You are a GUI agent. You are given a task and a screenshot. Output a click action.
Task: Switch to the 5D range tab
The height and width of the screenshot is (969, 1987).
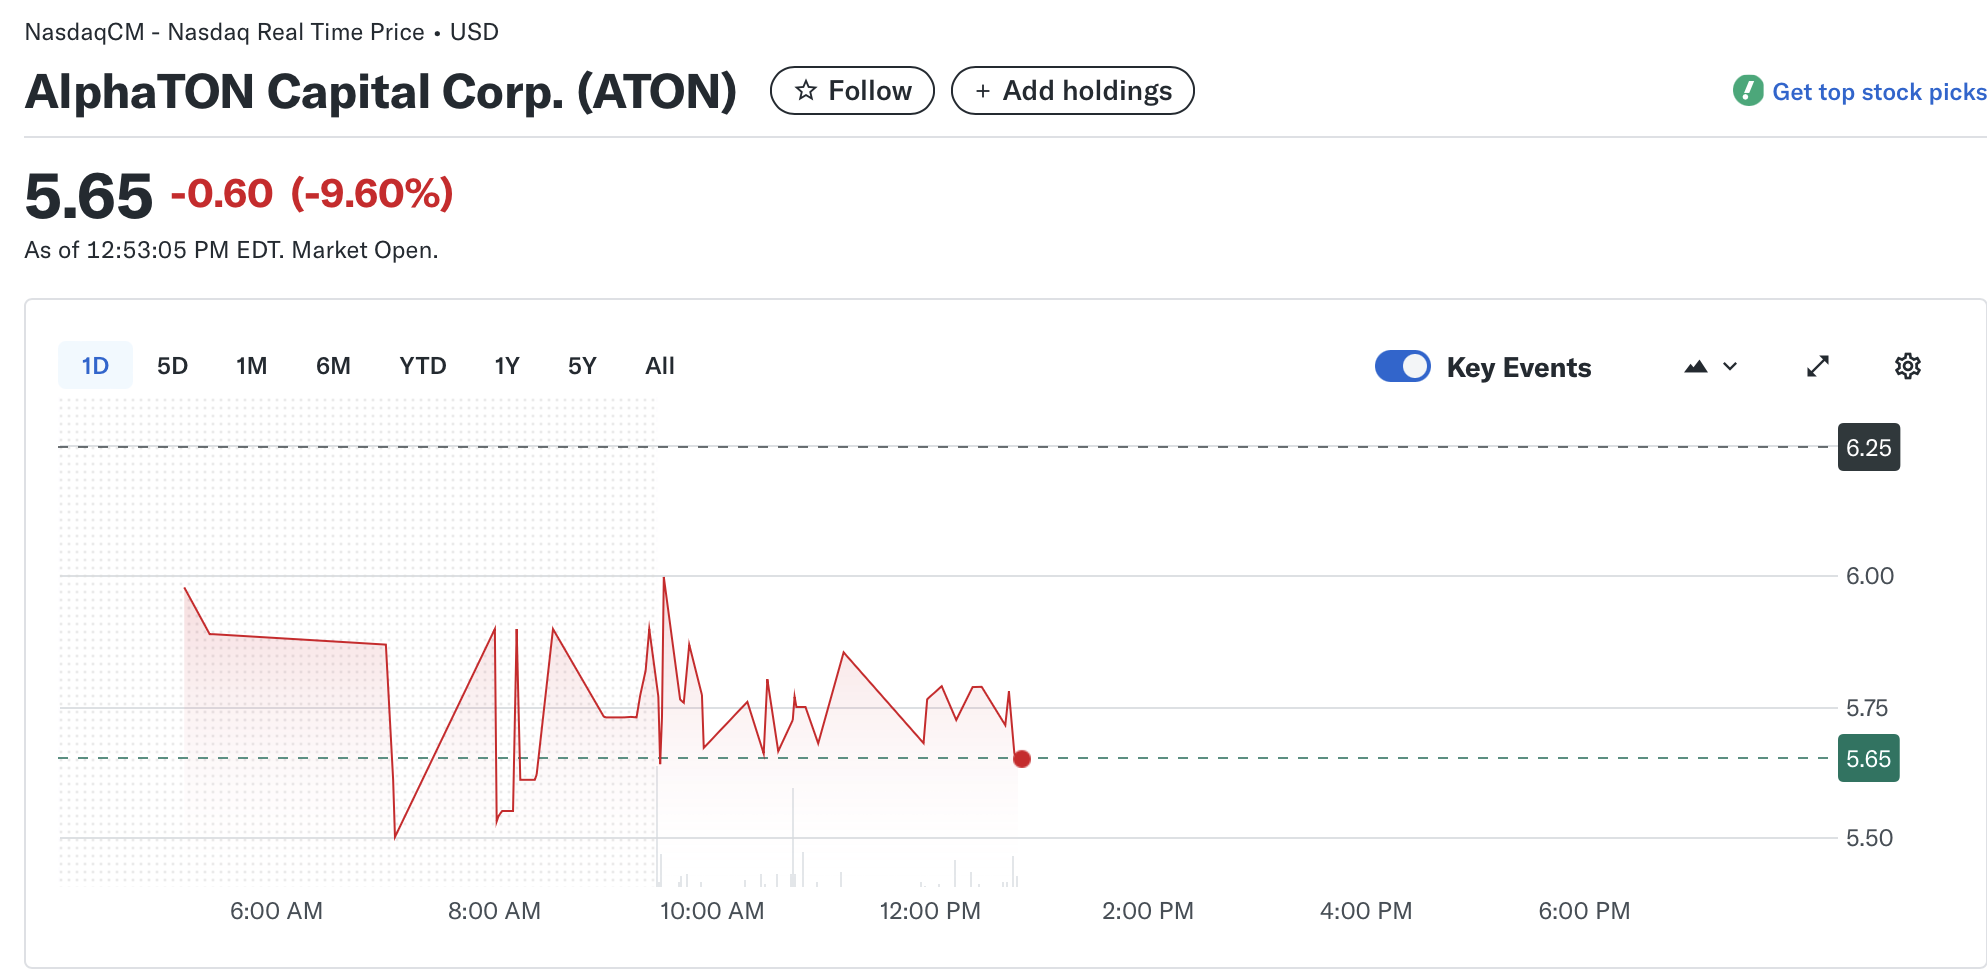point(172,366)
